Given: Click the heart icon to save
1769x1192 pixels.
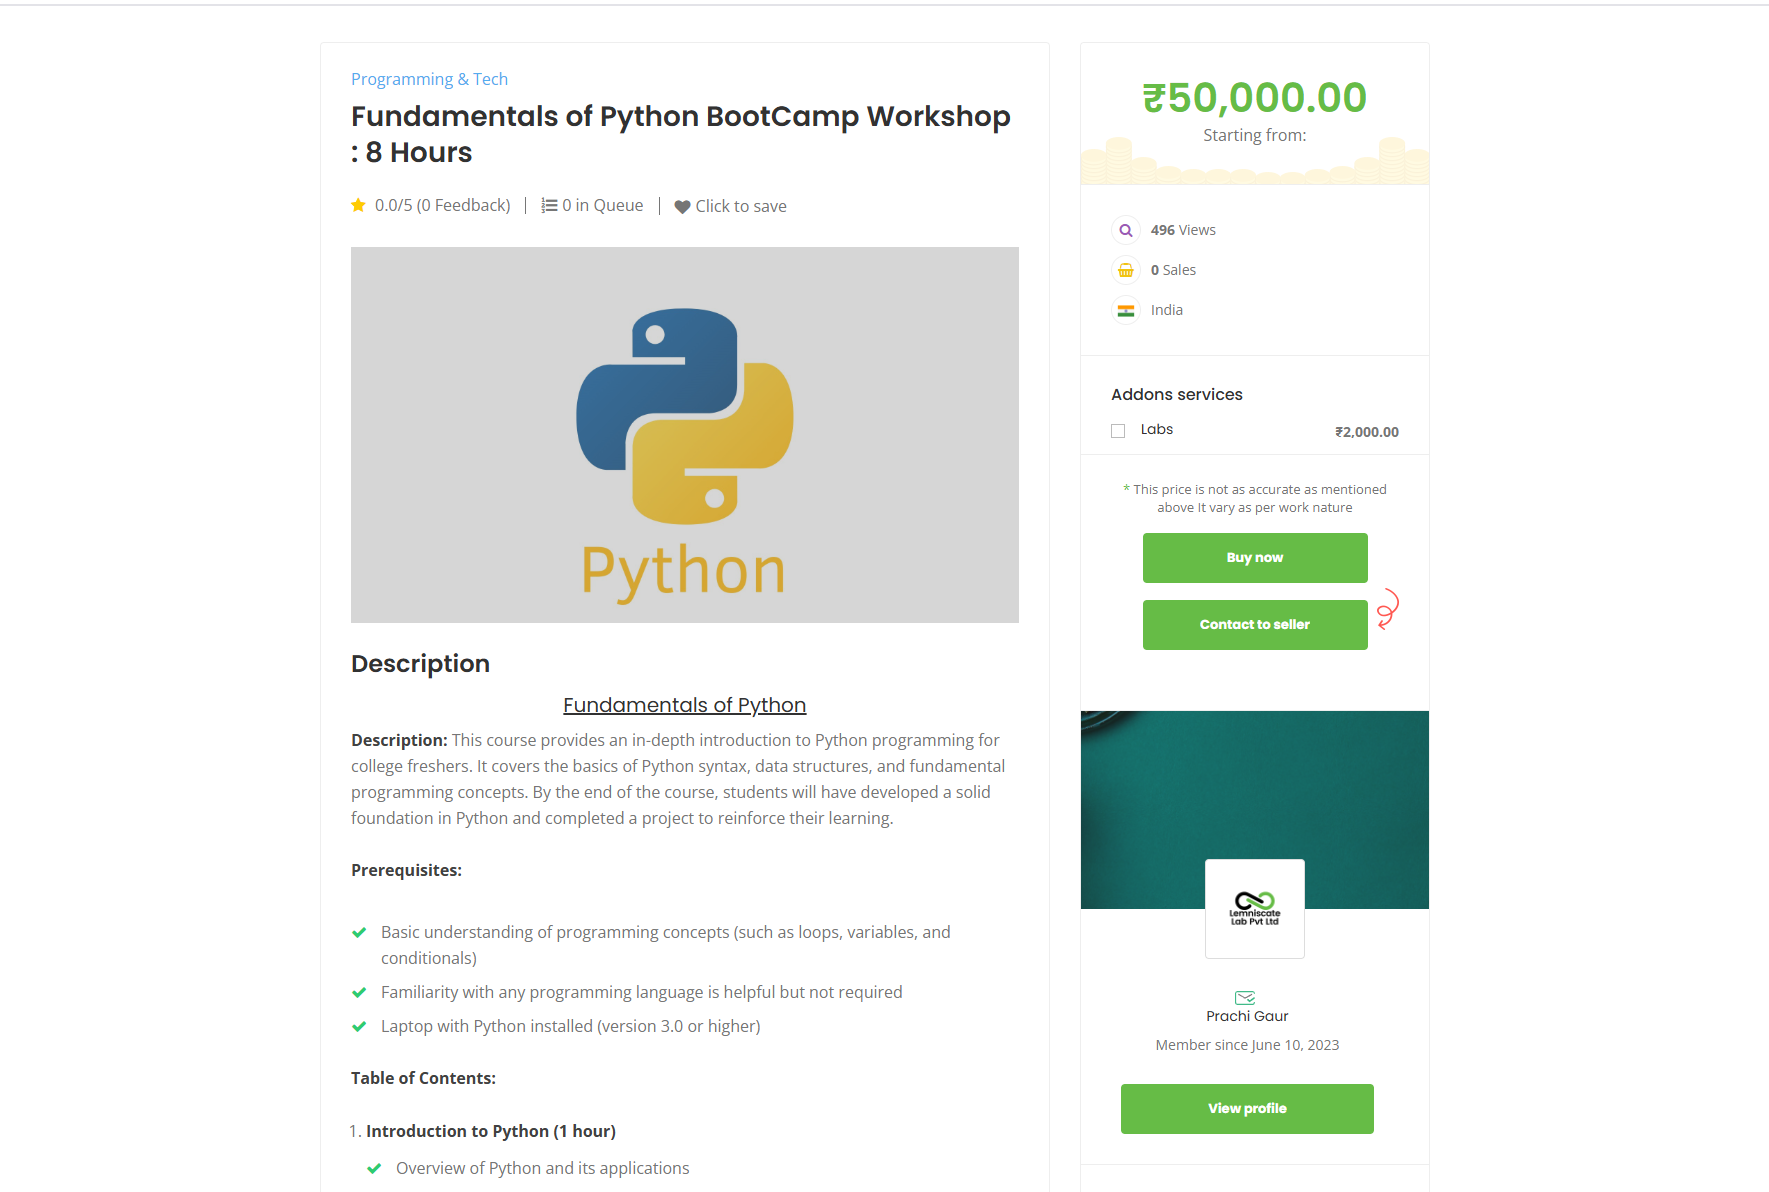Looking at the screenshot, I should pos(682,206).
